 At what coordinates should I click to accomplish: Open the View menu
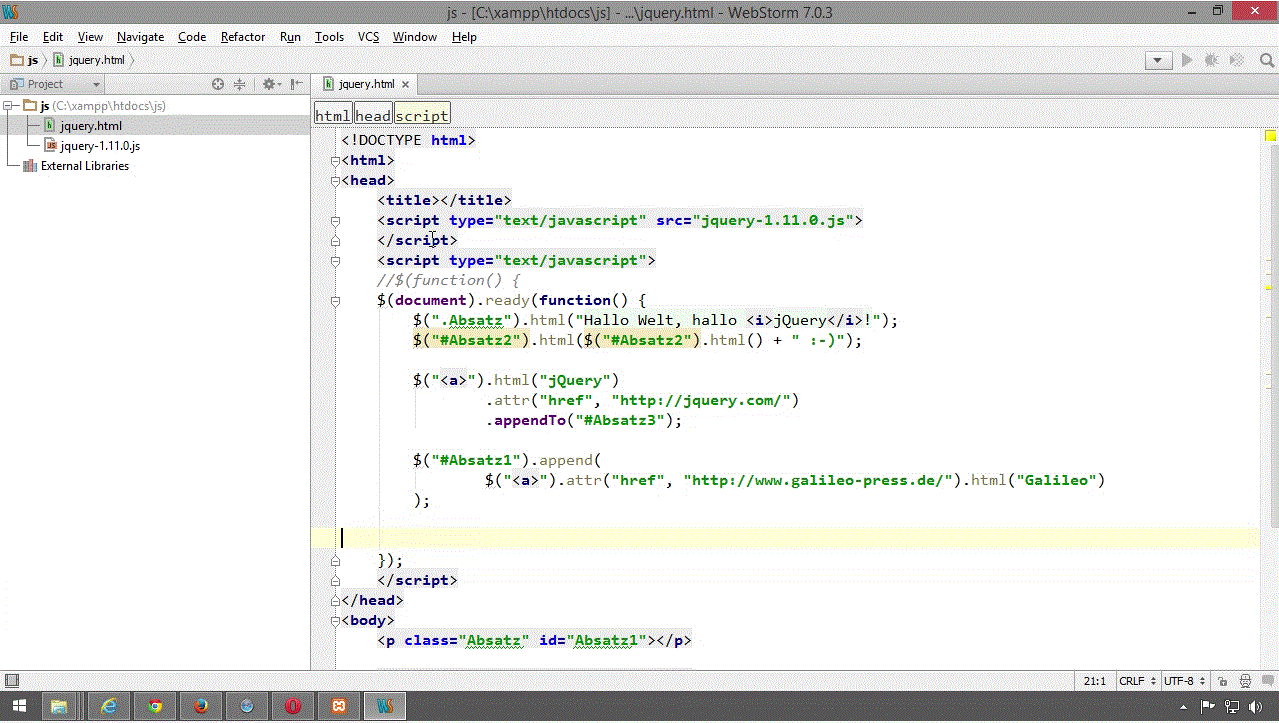point(90,37)
